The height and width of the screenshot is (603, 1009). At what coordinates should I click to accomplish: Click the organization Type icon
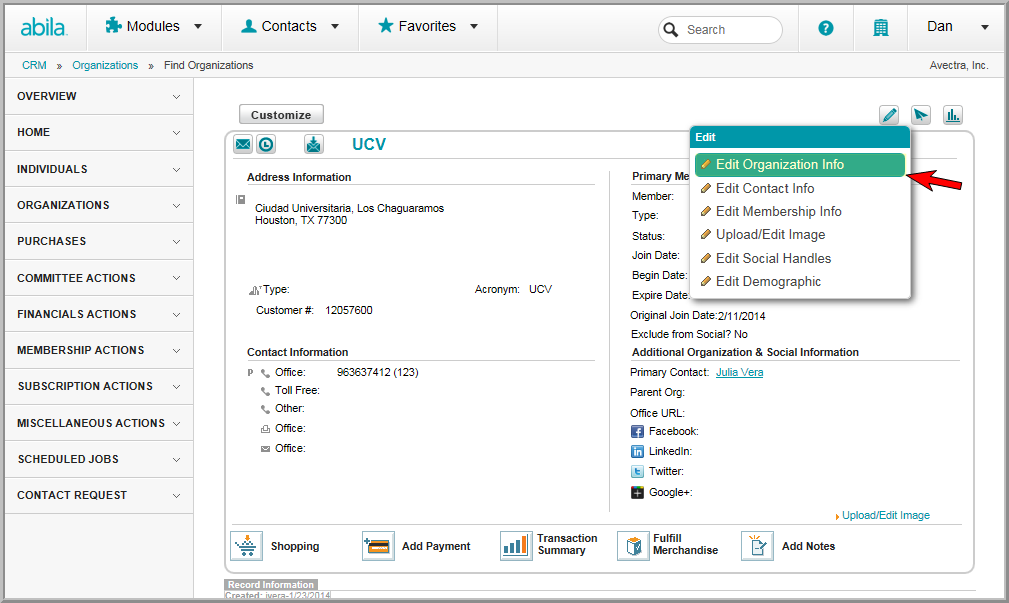255,290
